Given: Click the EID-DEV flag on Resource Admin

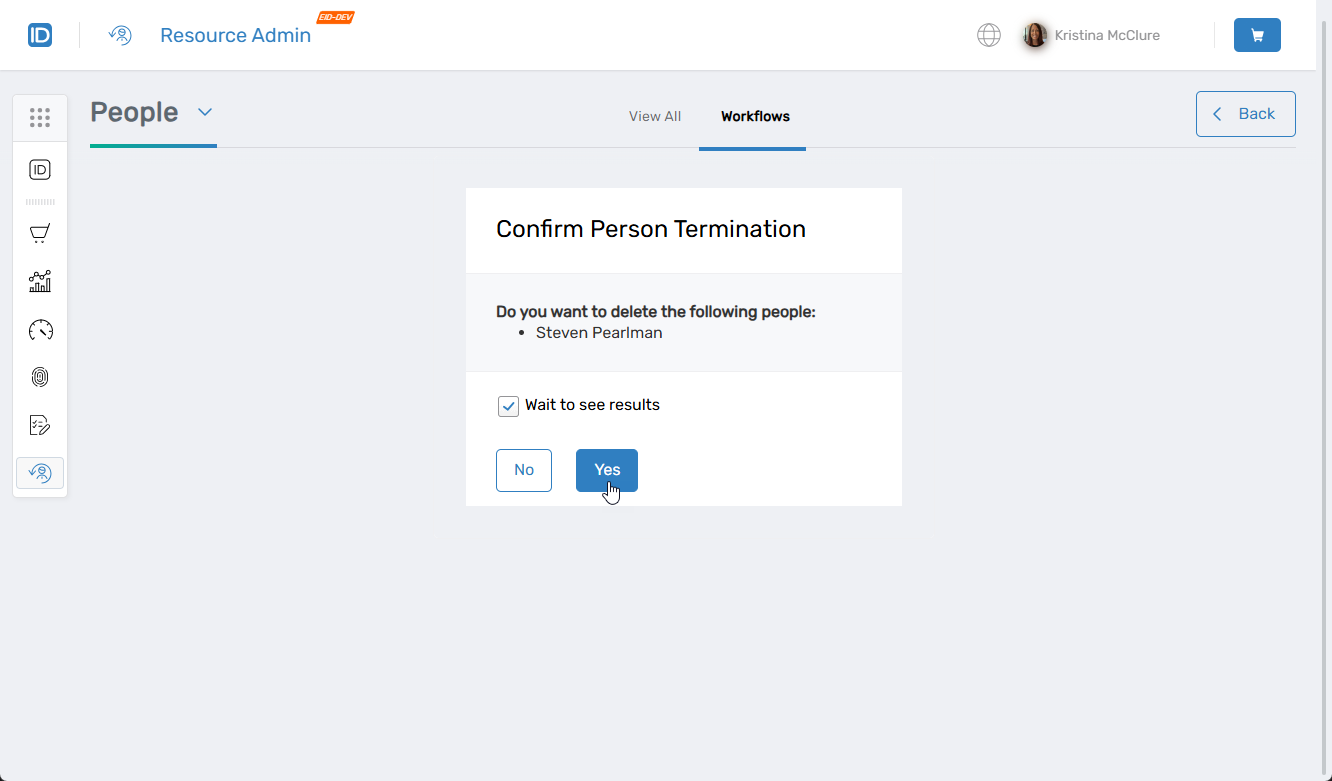Looking at the screenshot, I should pos(335,16).
